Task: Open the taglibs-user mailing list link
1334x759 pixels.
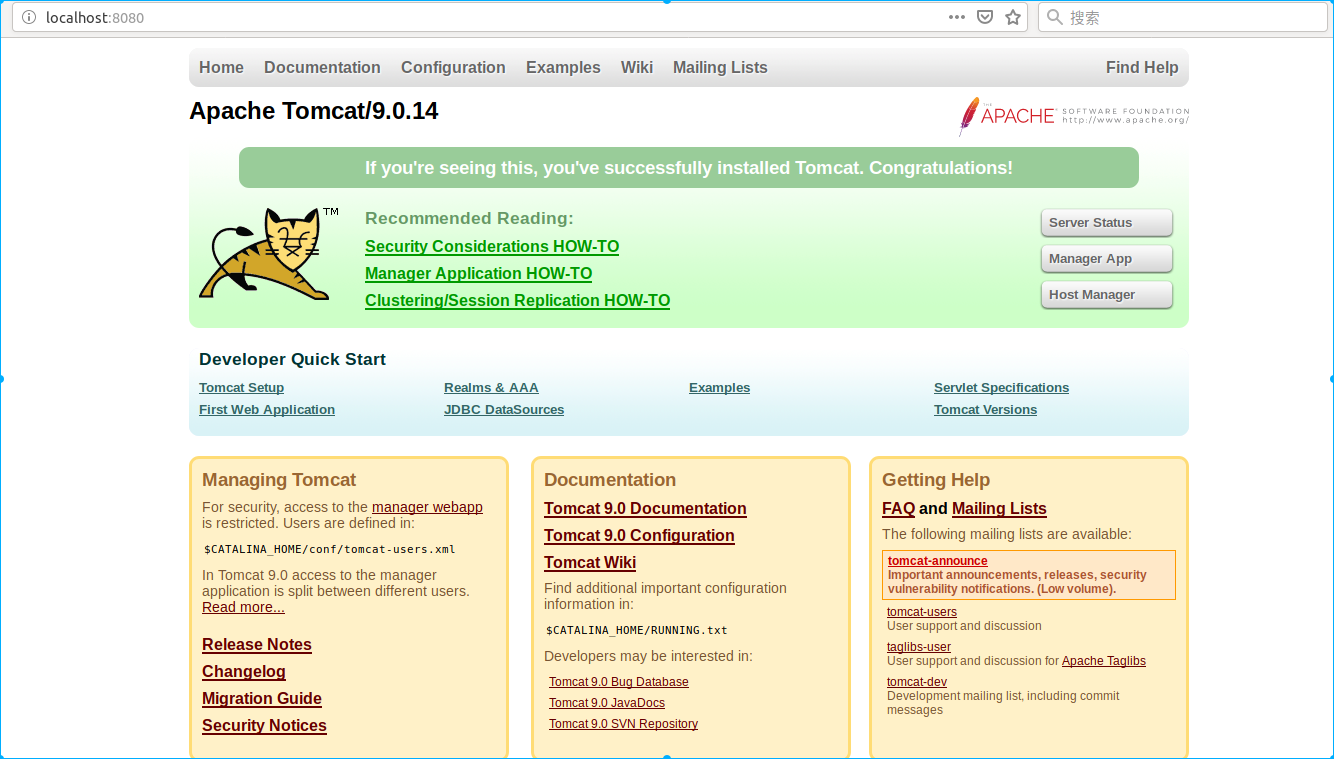Action: click(x=919, y=647)
